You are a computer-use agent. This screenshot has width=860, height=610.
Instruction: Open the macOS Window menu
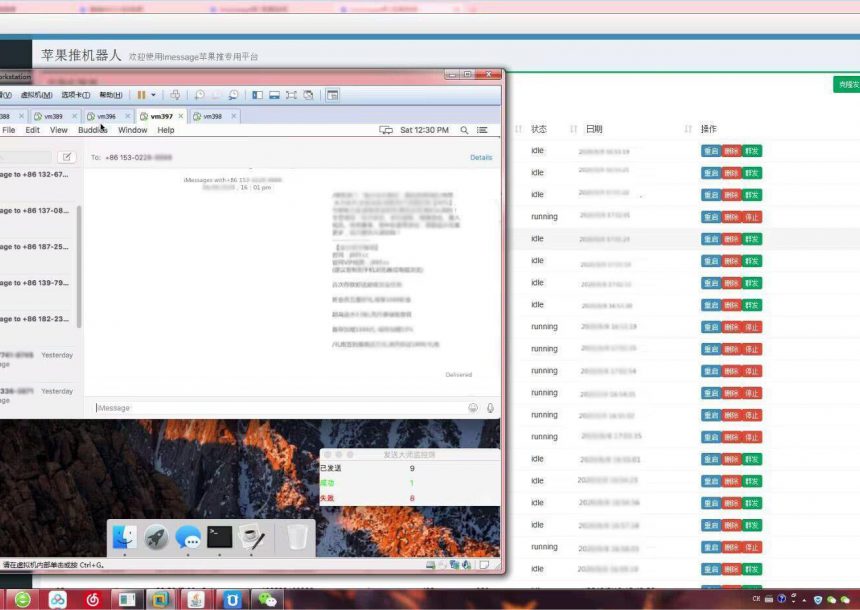pos(133,130)
